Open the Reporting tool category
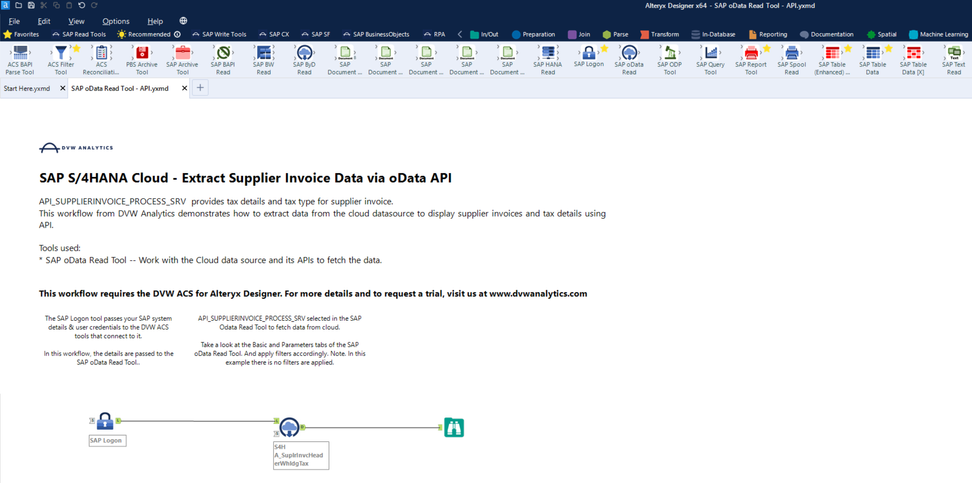This screenshot has height=483, width=972. (x=768, y=34)
